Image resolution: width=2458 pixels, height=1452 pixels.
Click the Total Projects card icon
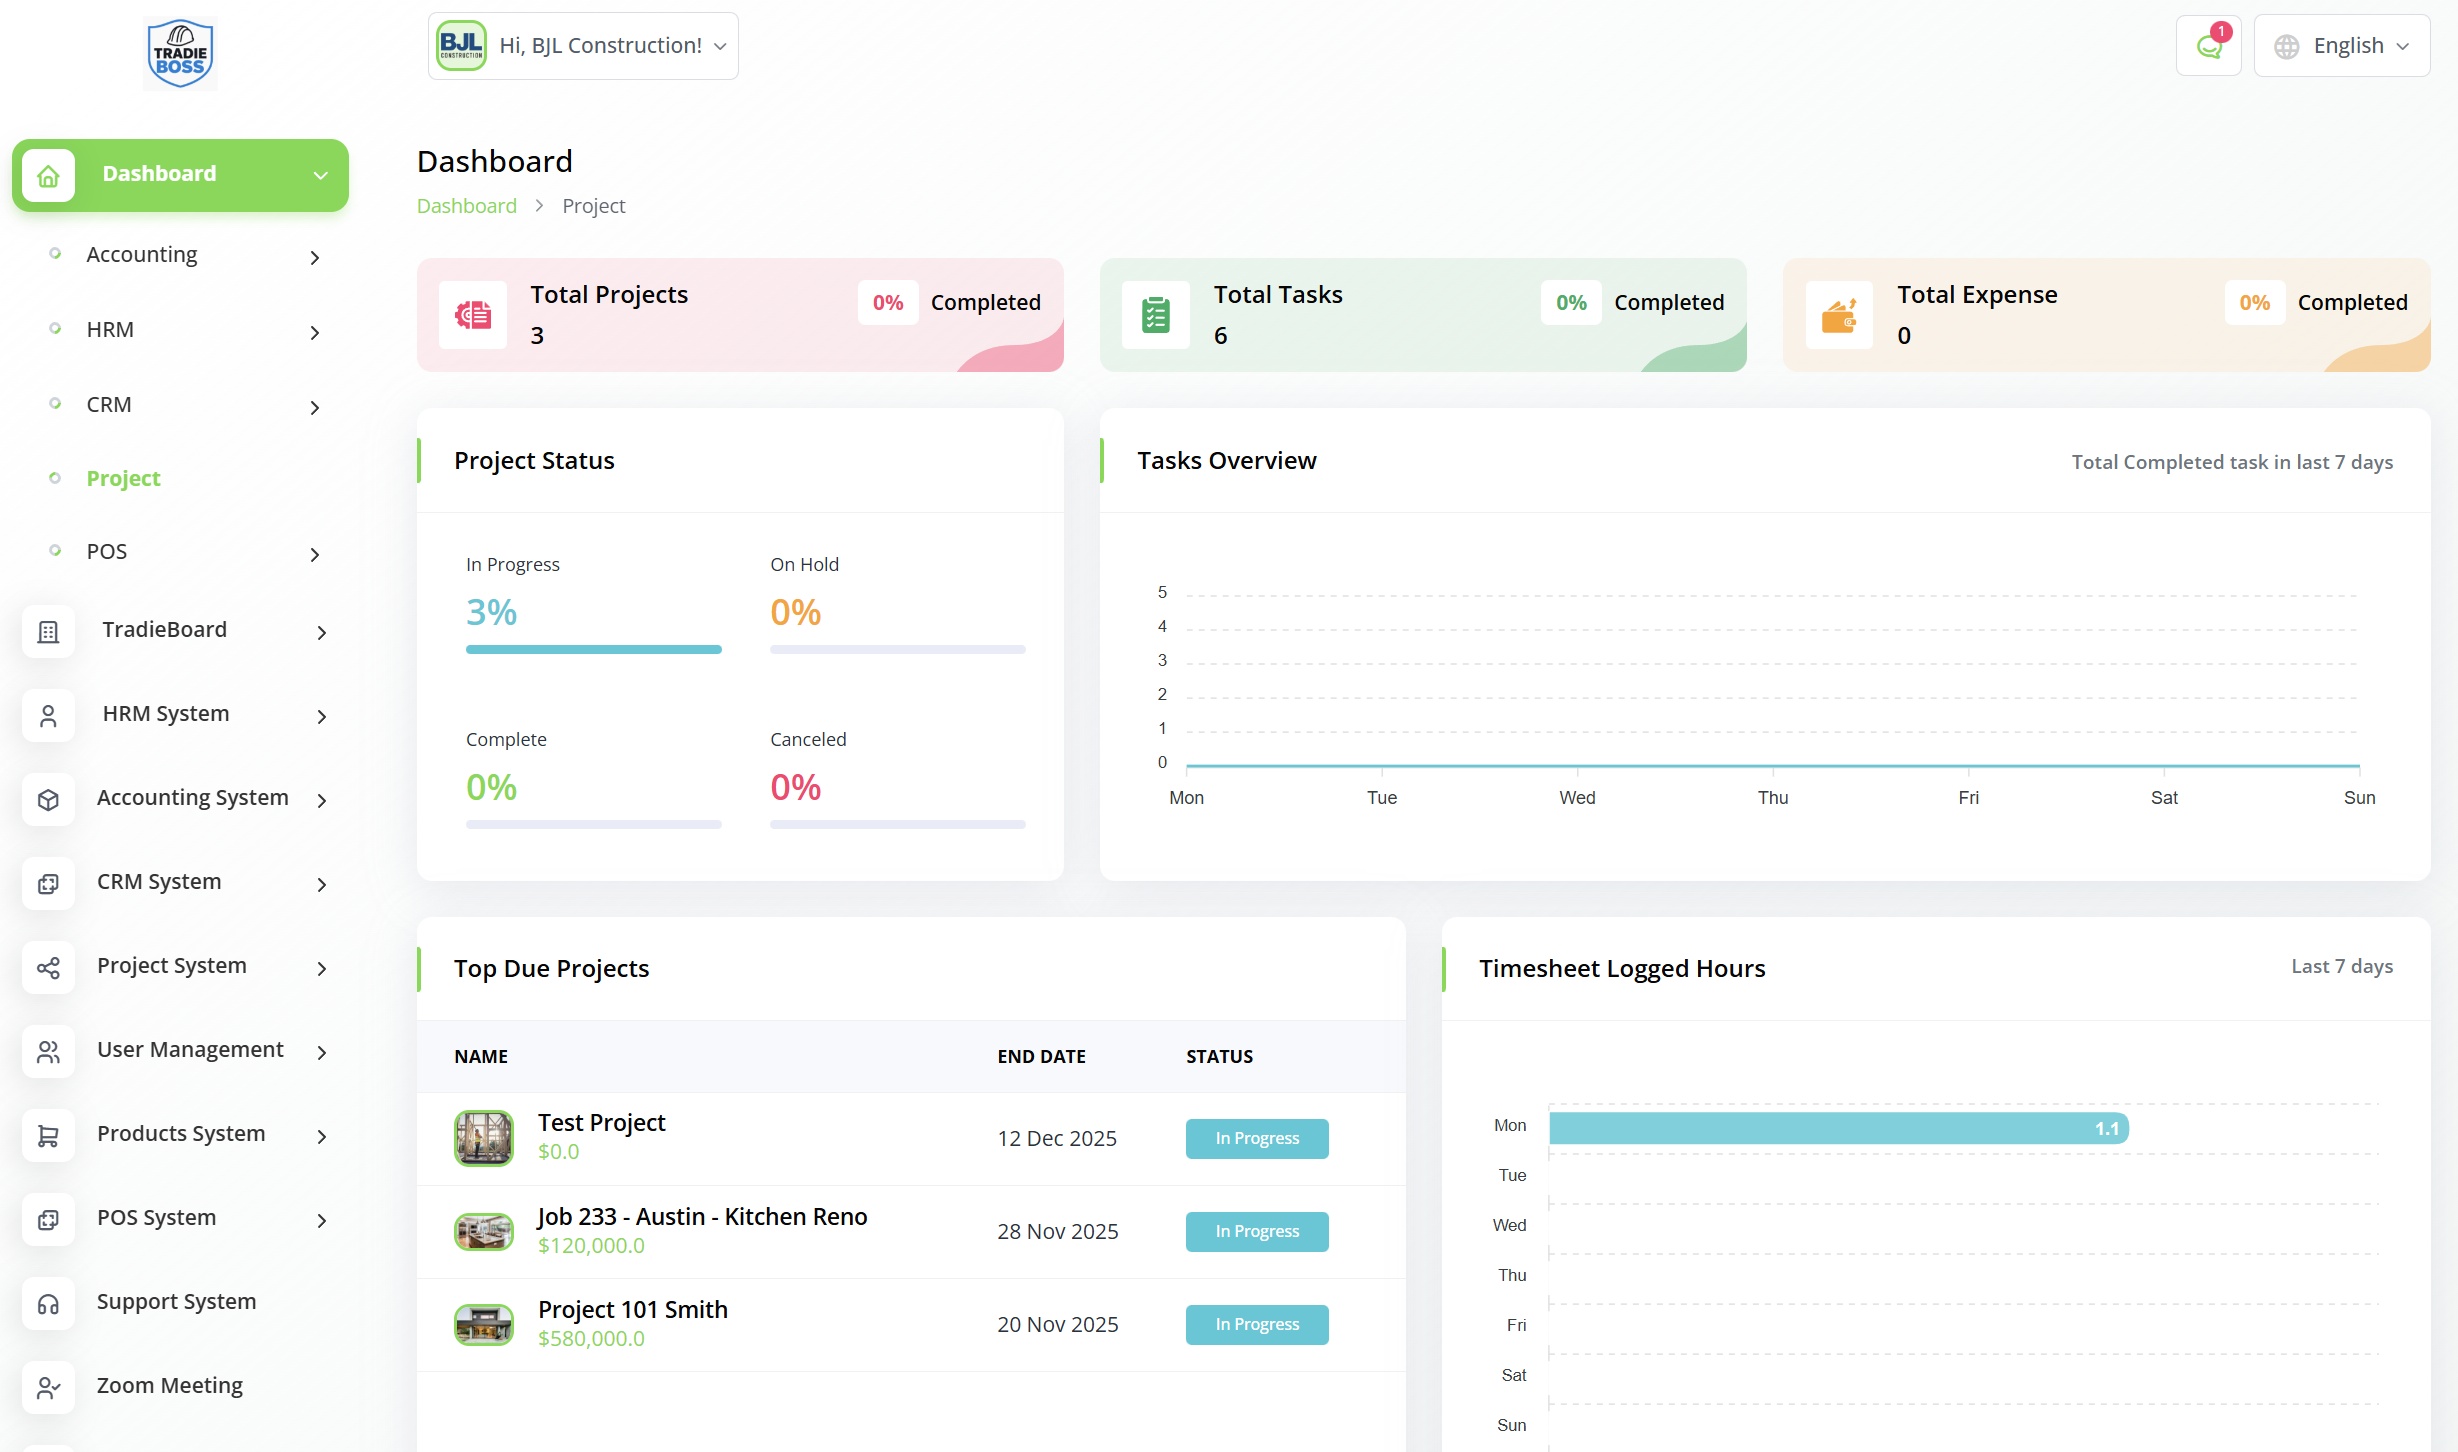click(x=473, y=315)
